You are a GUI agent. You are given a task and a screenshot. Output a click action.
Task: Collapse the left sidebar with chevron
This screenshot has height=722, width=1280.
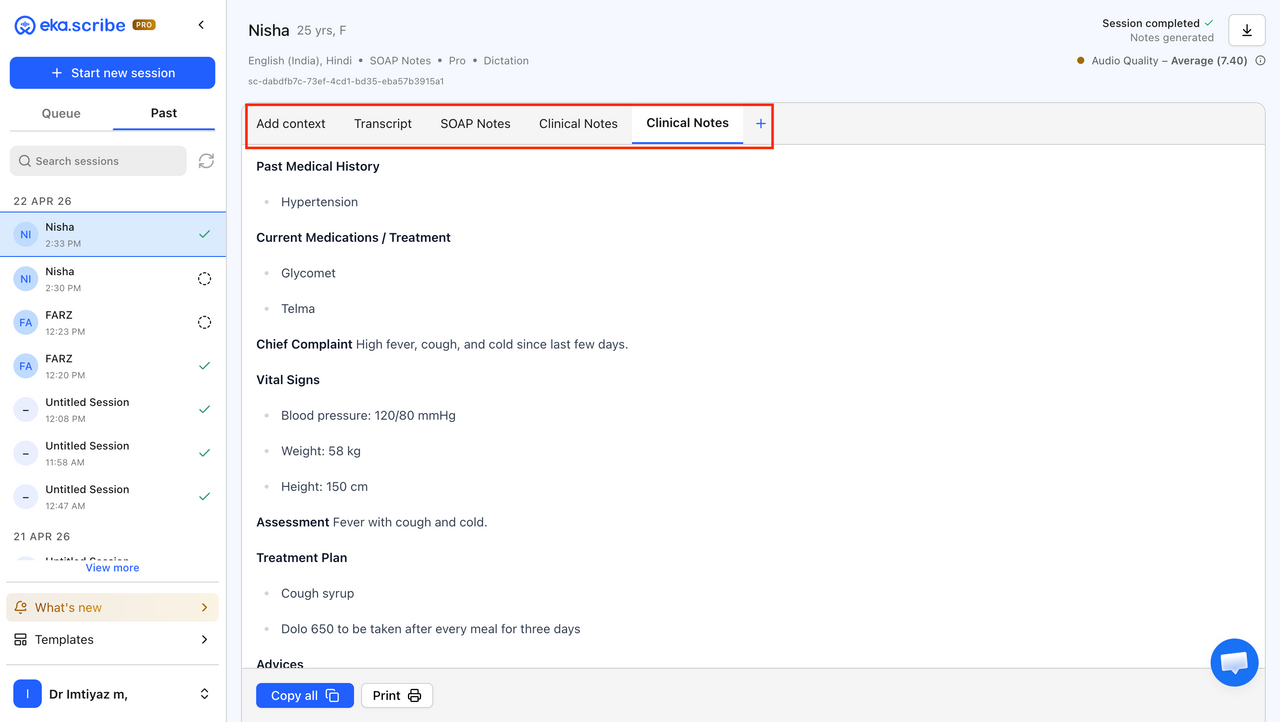[201, 25]
